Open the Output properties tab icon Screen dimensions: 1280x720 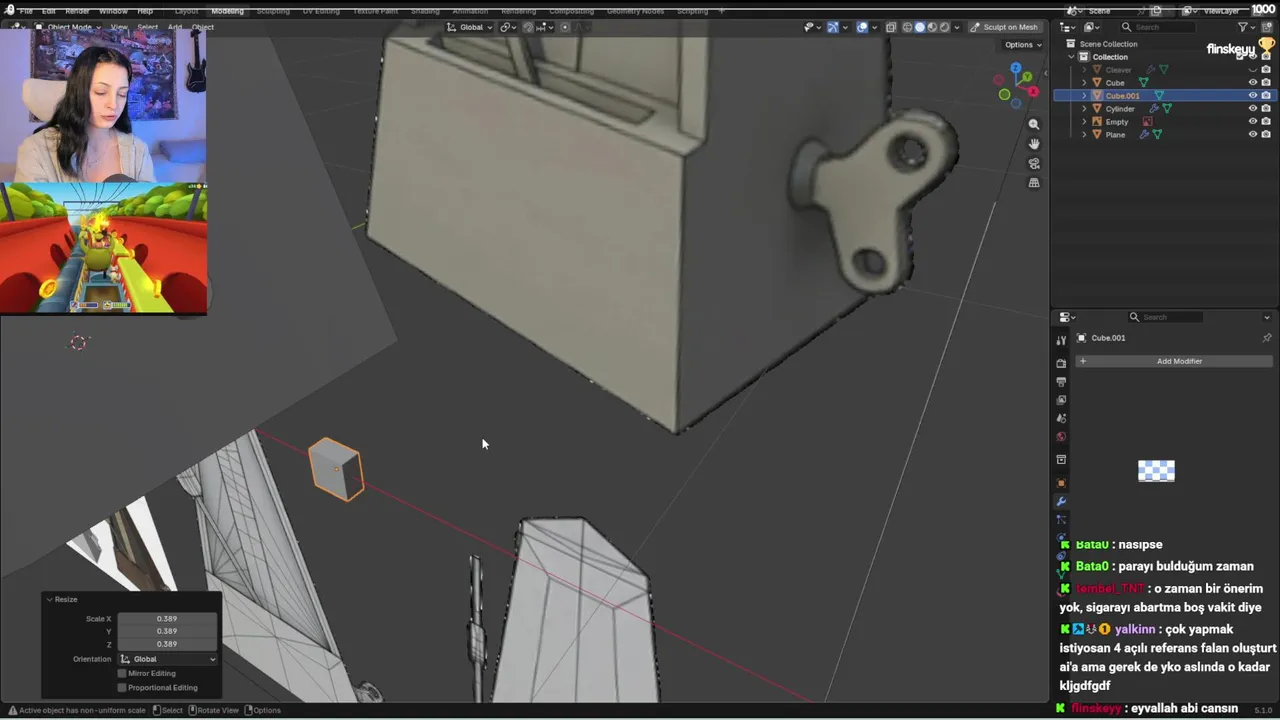coord(1061,382)
